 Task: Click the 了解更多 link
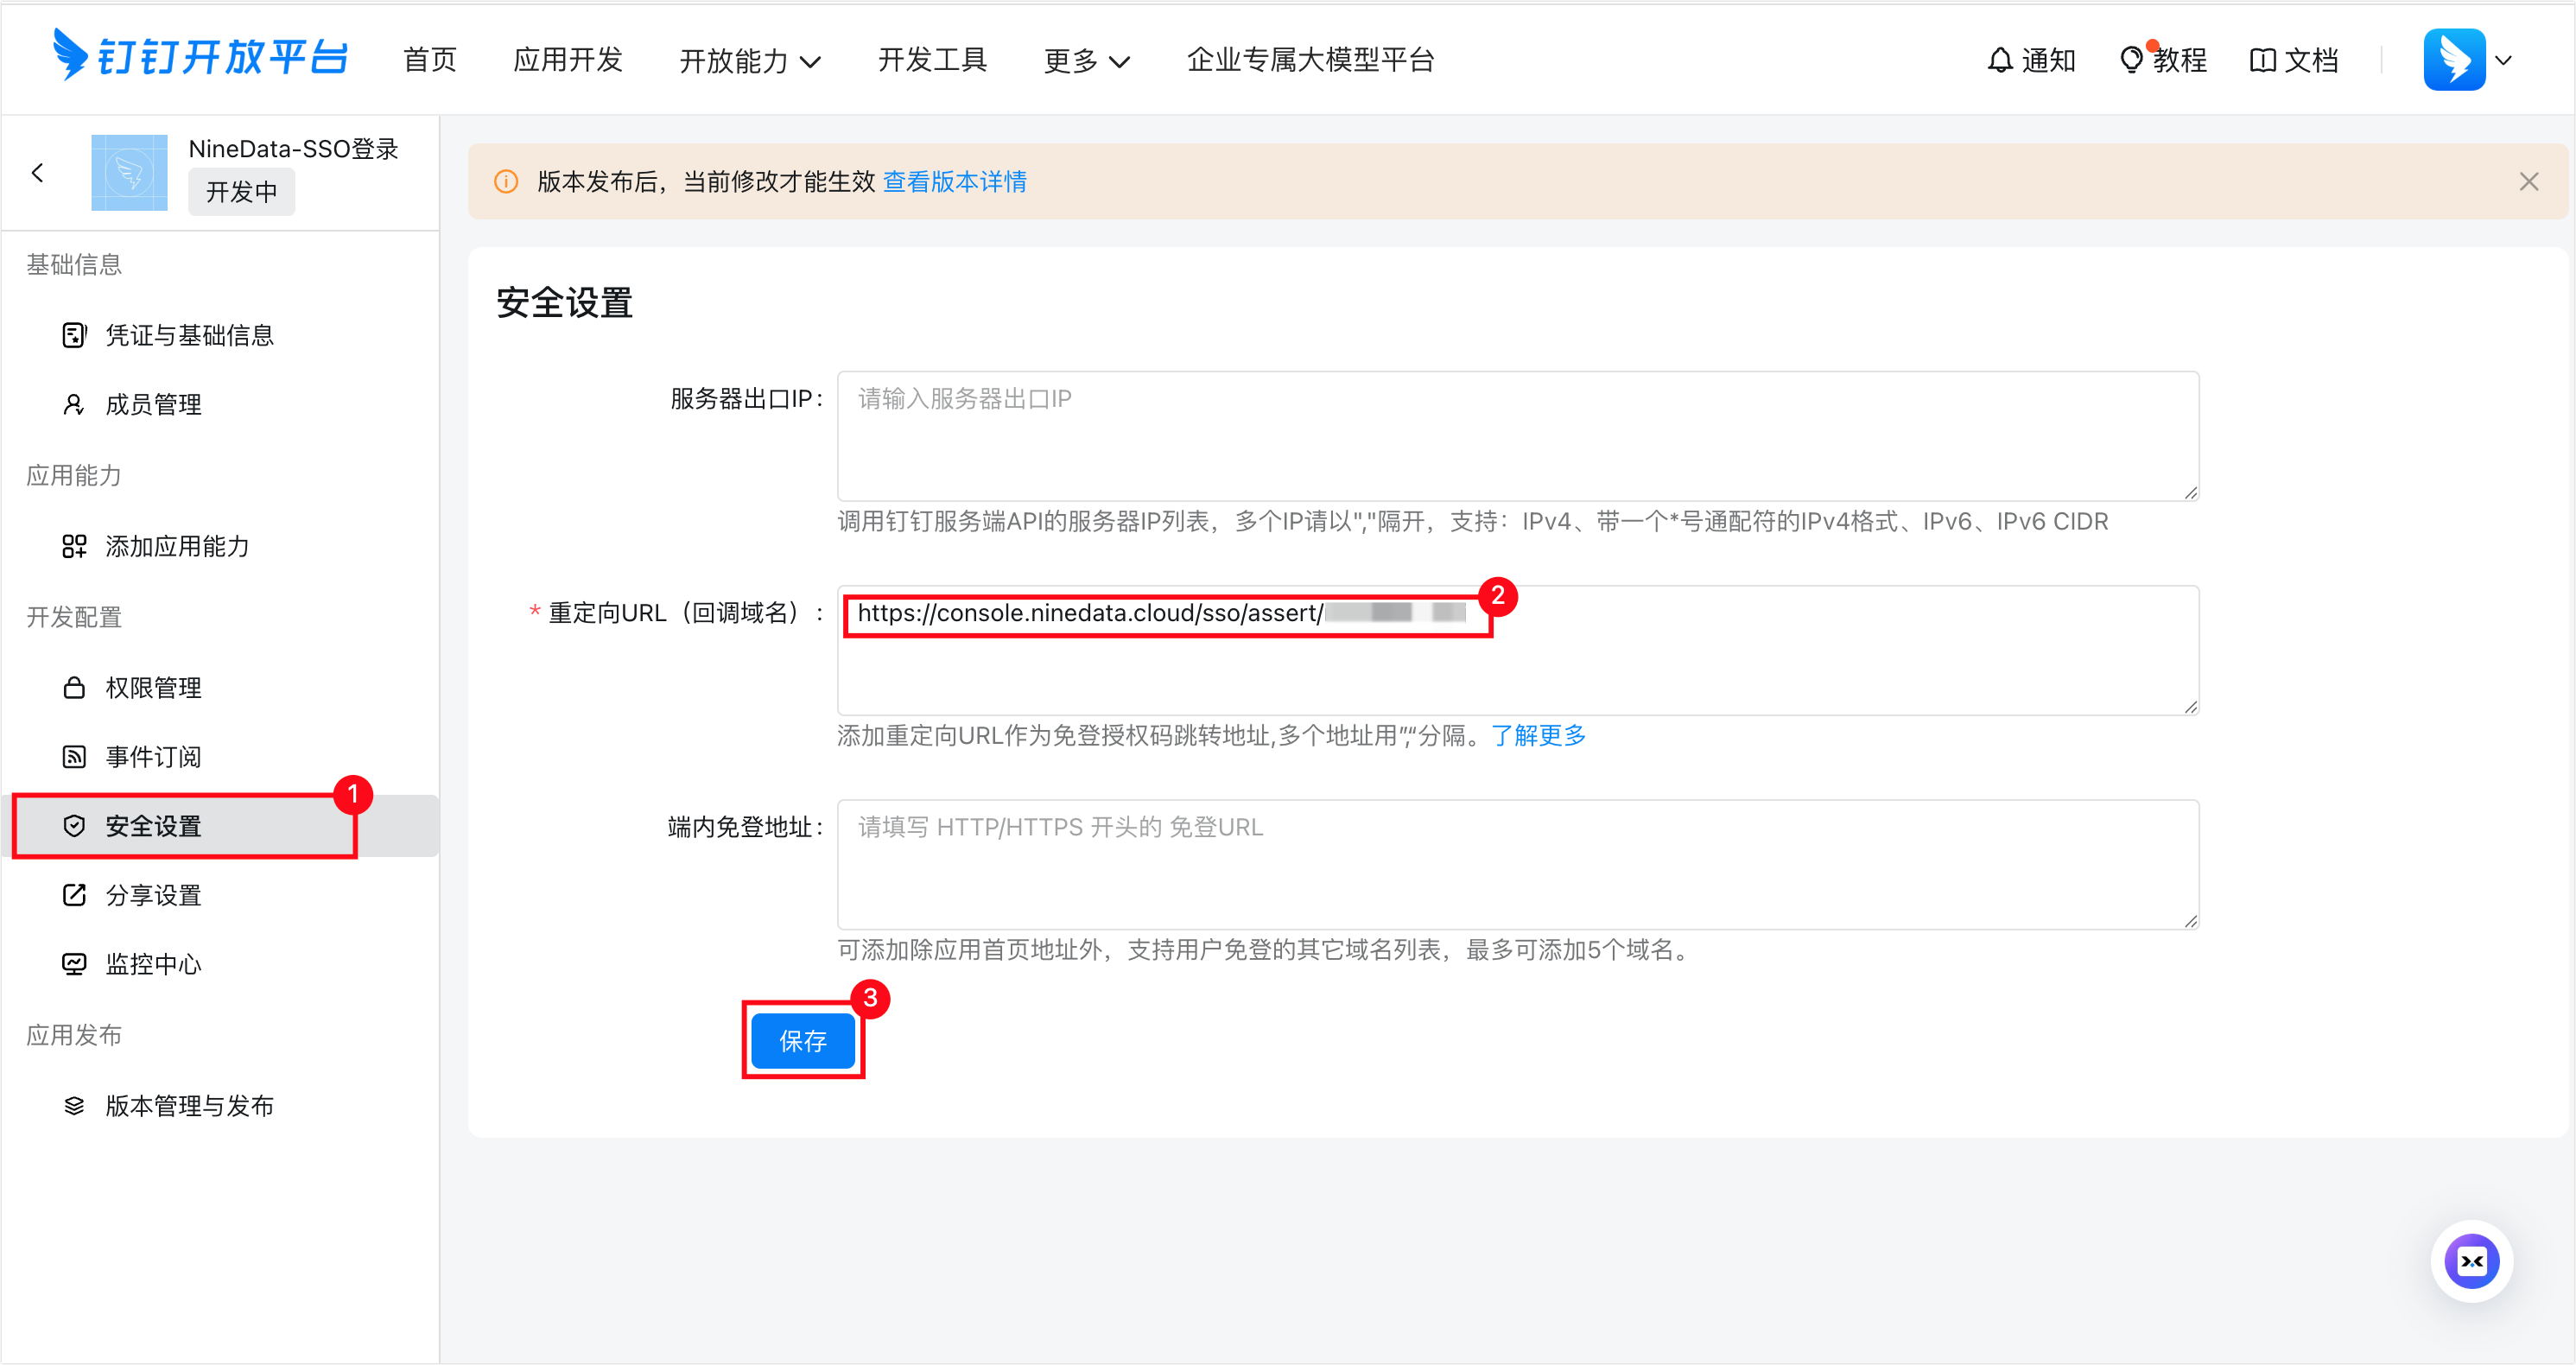point(1538,736)
